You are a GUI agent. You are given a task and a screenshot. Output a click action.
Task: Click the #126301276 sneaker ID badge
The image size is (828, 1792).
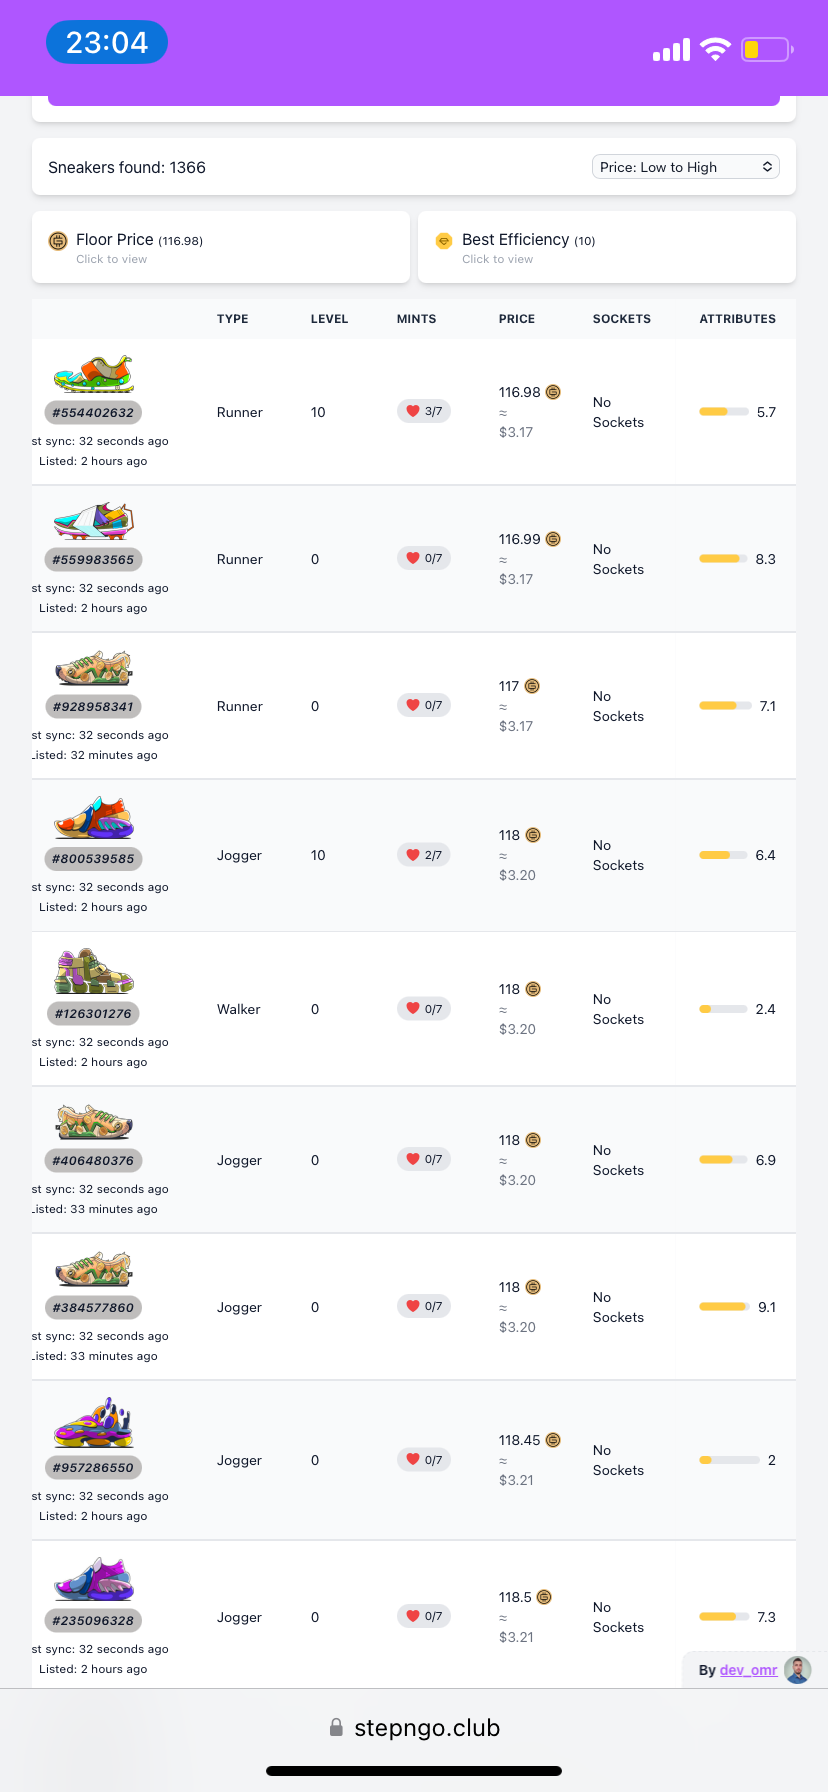pyautogui.click(x=93, y=1013)
